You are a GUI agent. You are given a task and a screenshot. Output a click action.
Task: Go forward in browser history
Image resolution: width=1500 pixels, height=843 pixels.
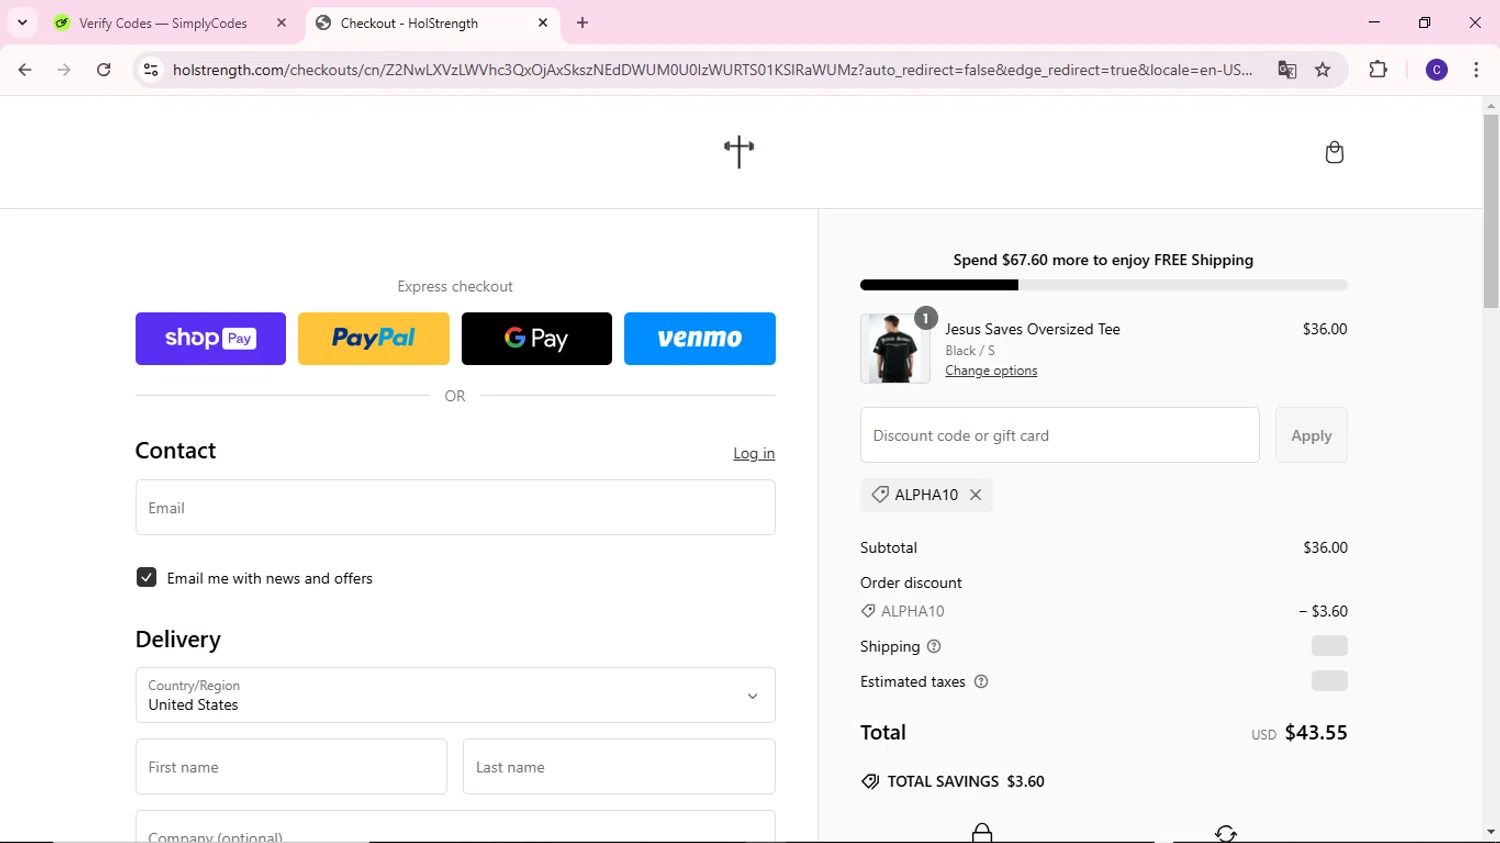pos(64,70)
